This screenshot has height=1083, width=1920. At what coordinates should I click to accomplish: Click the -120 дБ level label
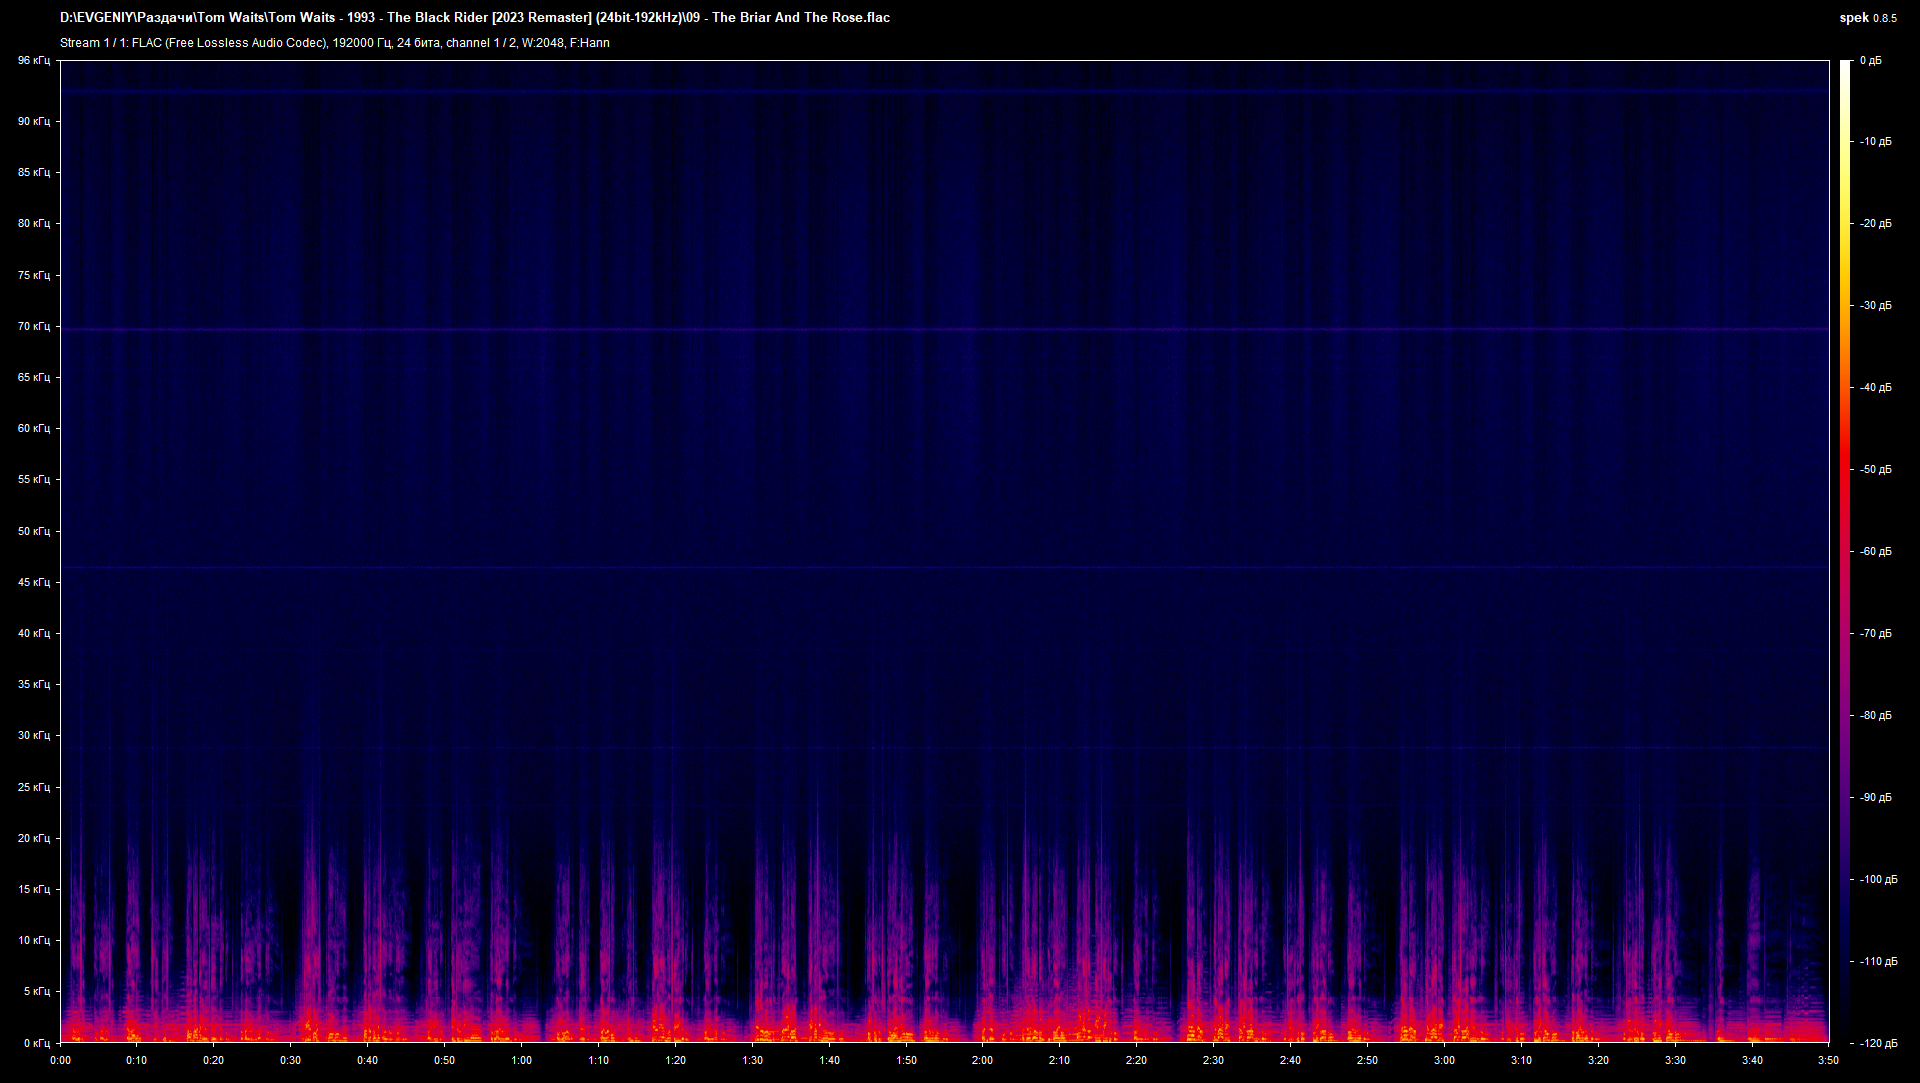(x=1879, y=1044)
